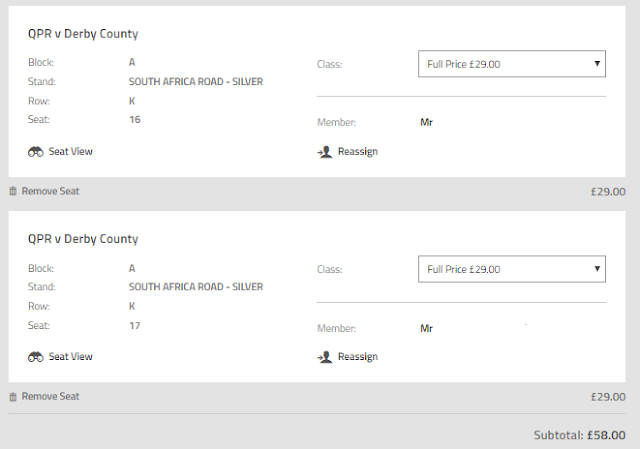Open Seat View link for seat 17
Image resolution: width=640 pixels, height=449 pixels.
coord(70,357)
